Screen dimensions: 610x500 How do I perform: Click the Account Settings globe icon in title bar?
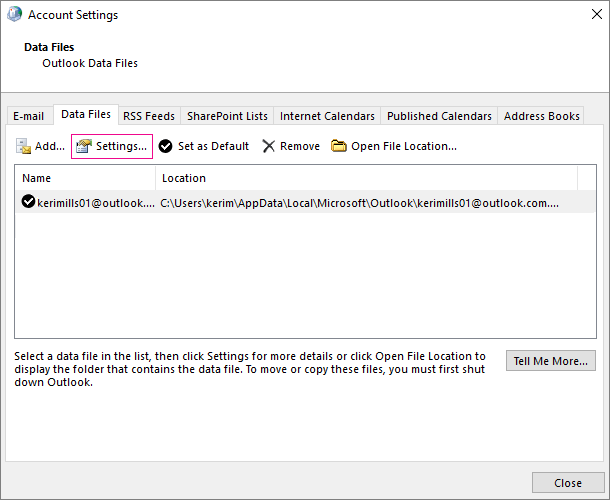pyautogui.click(x=14, y=14)
